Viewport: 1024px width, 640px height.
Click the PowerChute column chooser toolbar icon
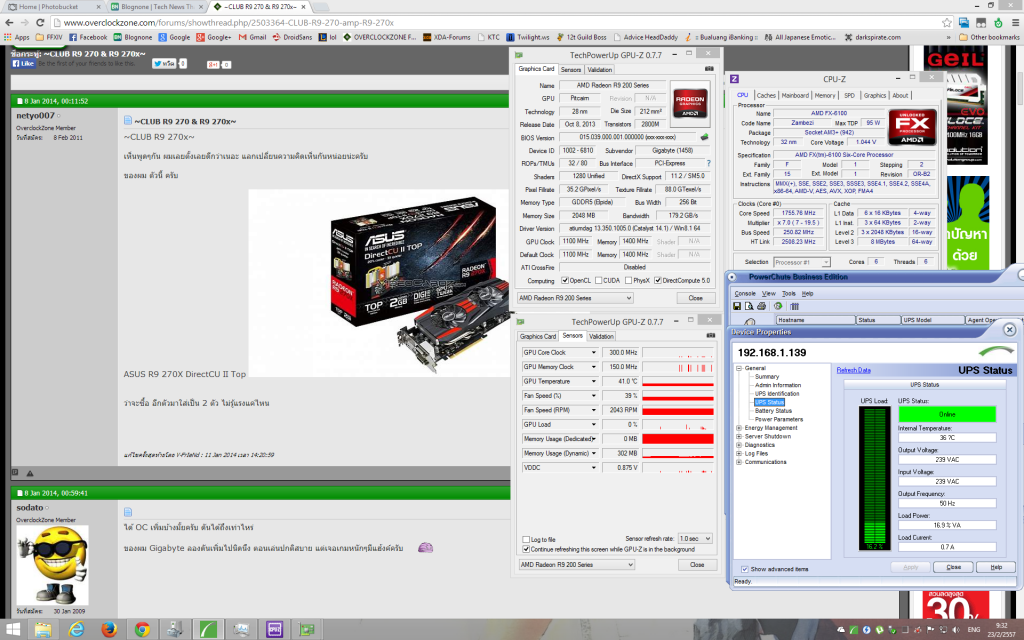point(794,306)
